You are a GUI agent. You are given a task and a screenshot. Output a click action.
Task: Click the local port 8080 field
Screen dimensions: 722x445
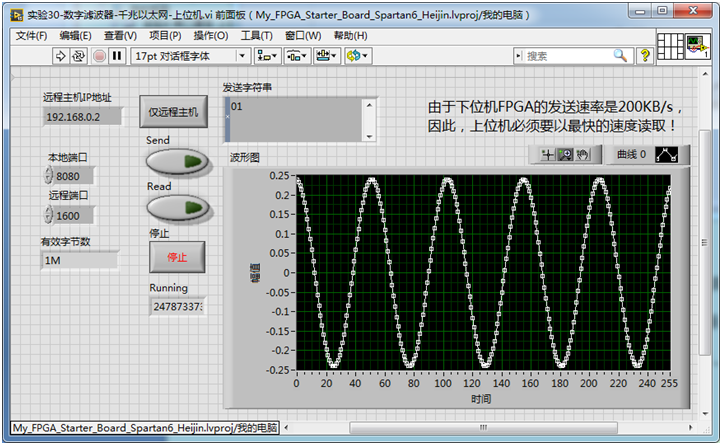tap(73, 176)
